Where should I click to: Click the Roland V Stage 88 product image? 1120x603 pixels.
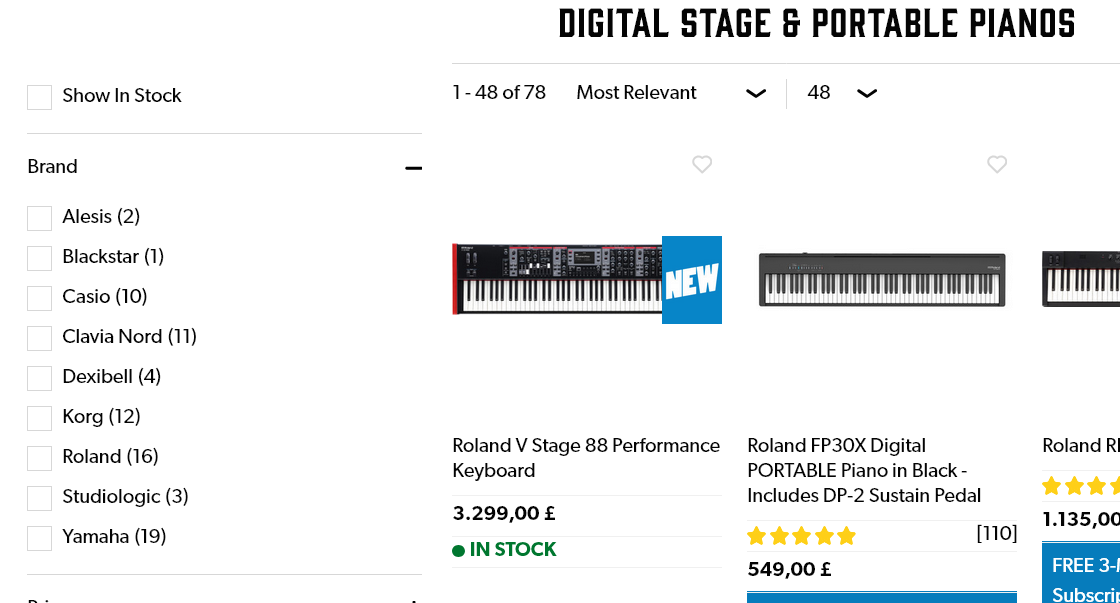pyautogui.click(x=557, y=280)
